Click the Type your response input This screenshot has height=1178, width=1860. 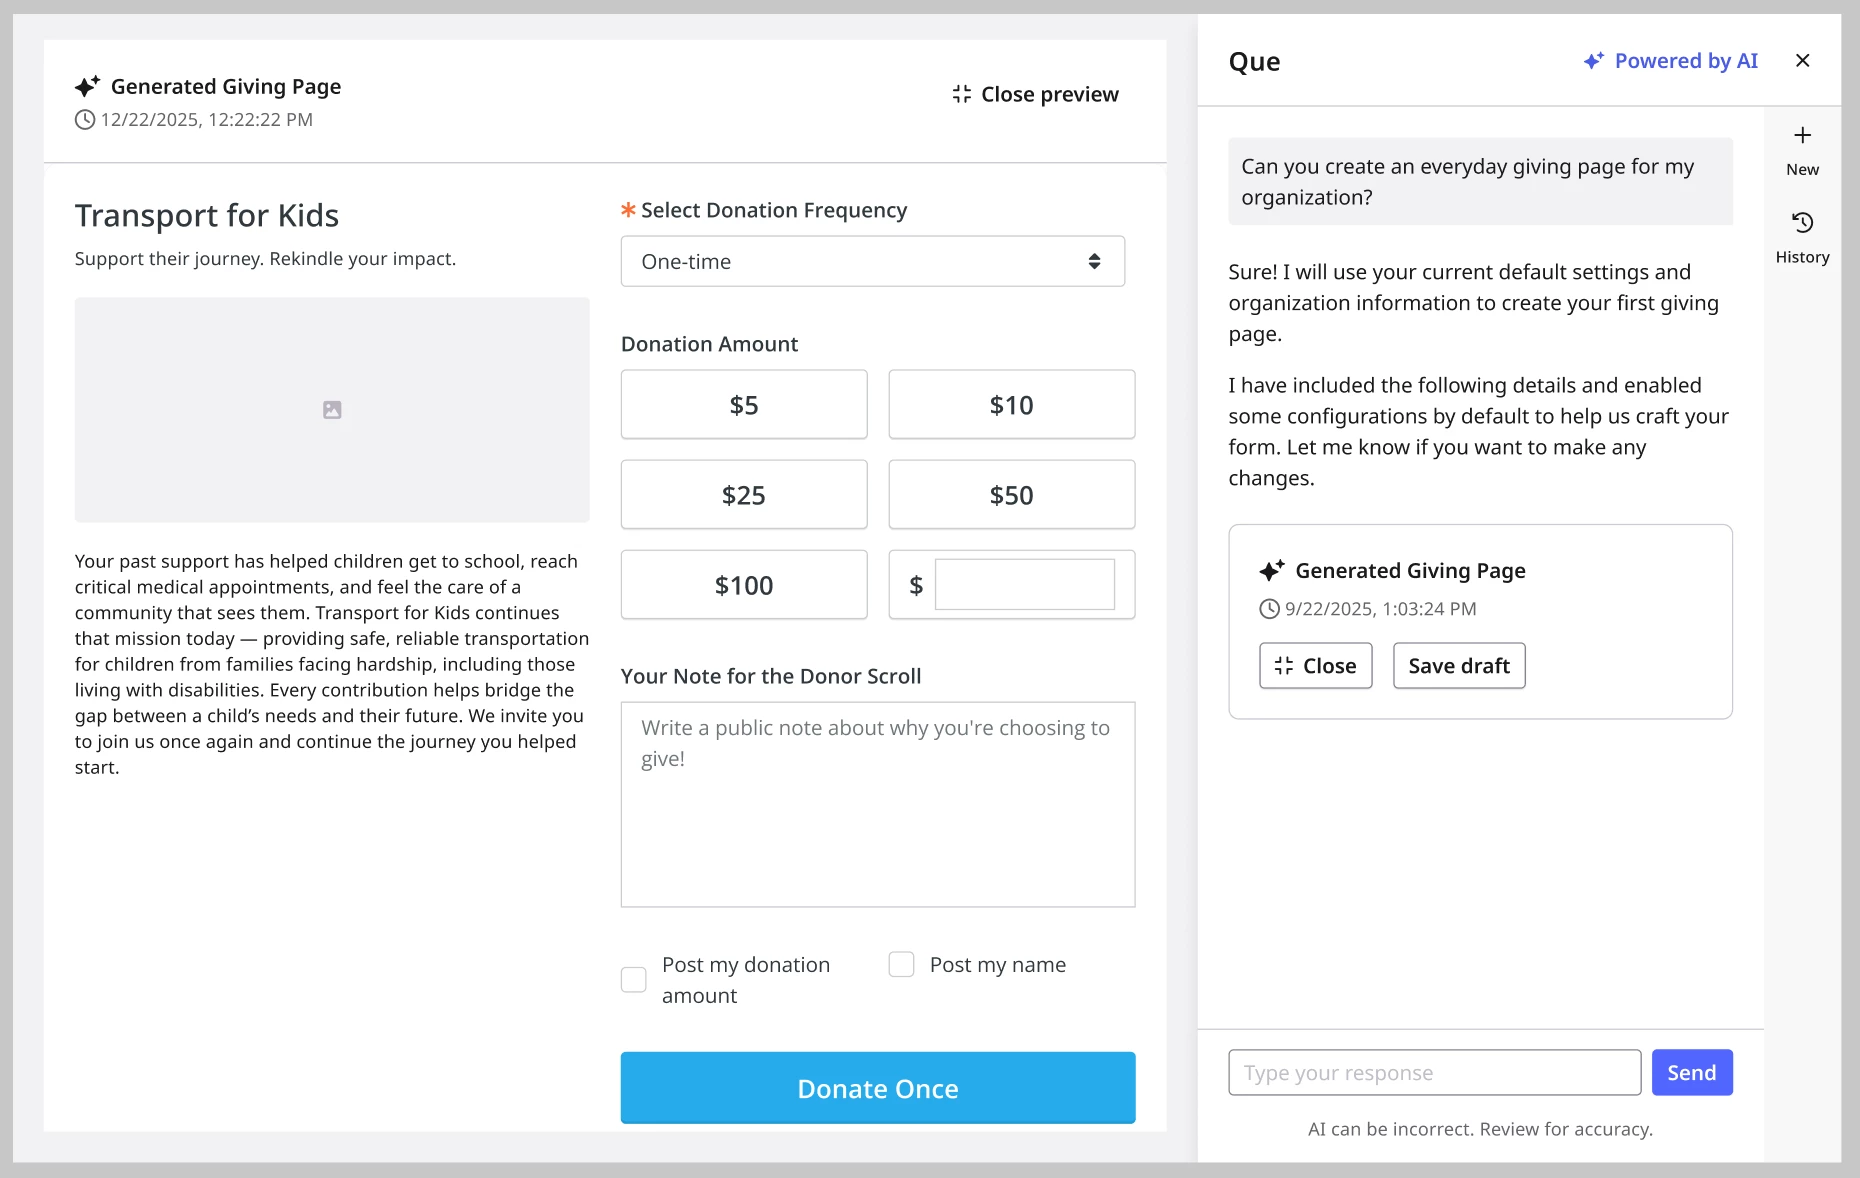click(1434, 1073)
